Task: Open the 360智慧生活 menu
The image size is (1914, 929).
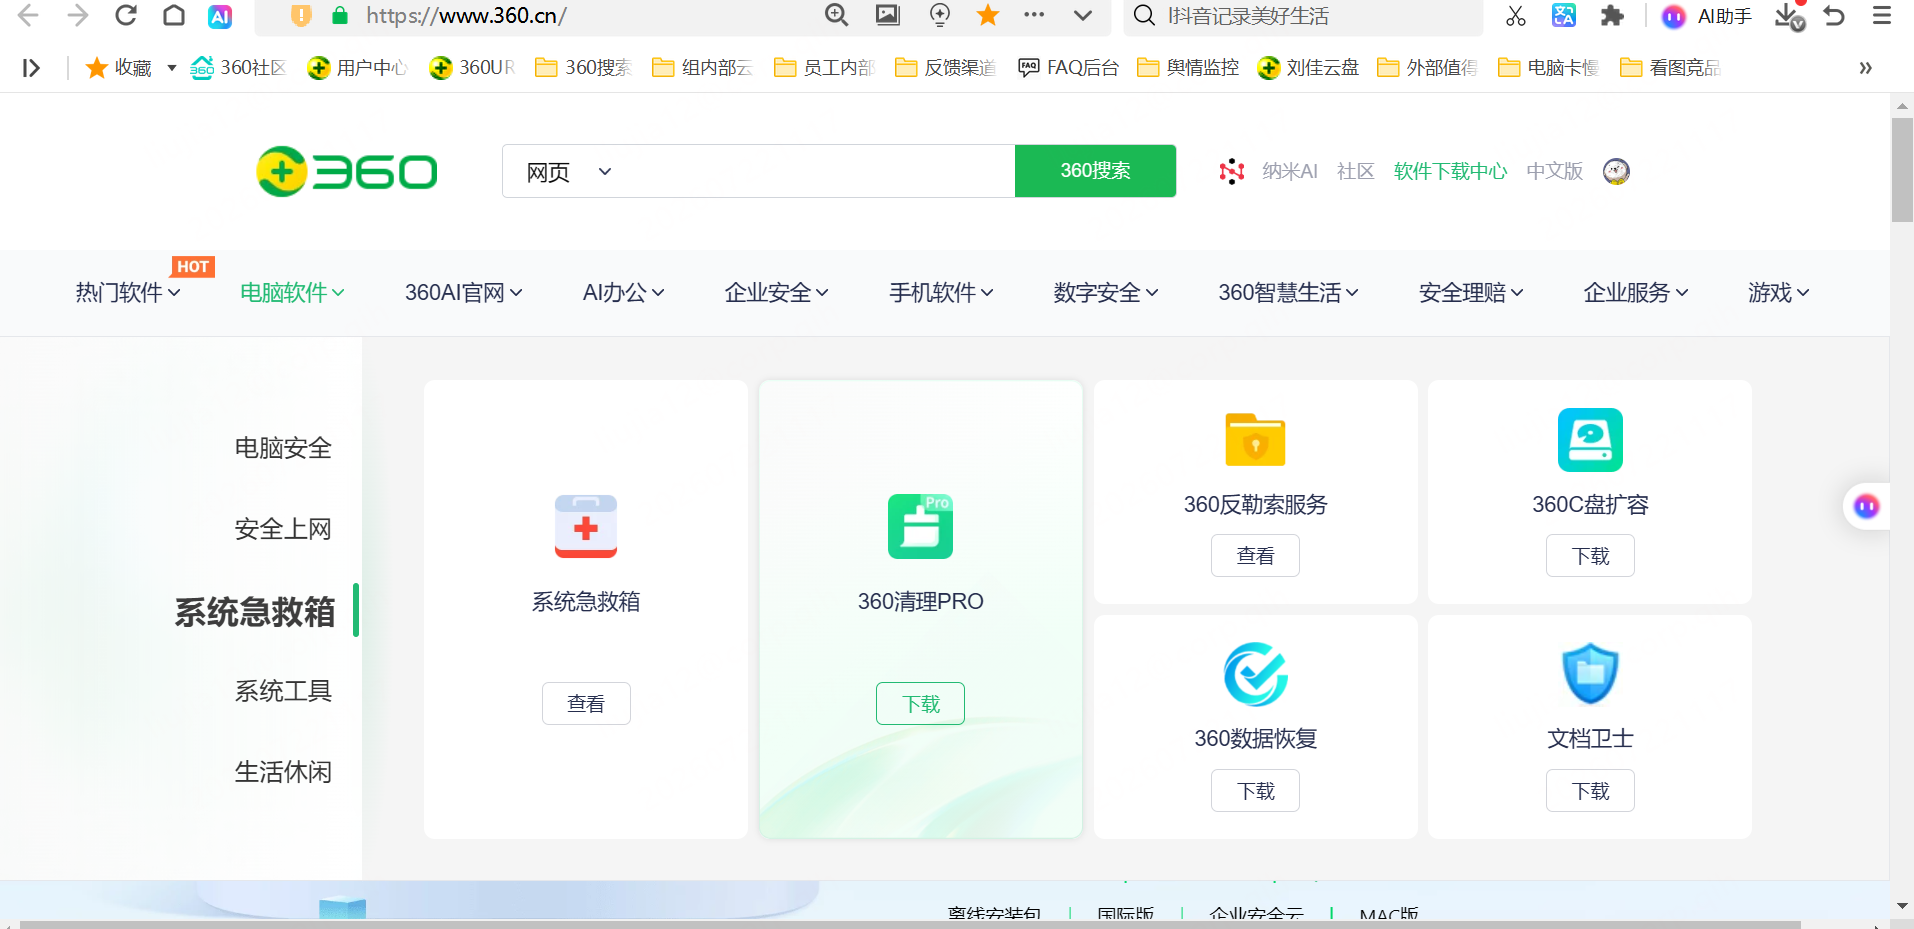Action: [x=1289, y=292]
